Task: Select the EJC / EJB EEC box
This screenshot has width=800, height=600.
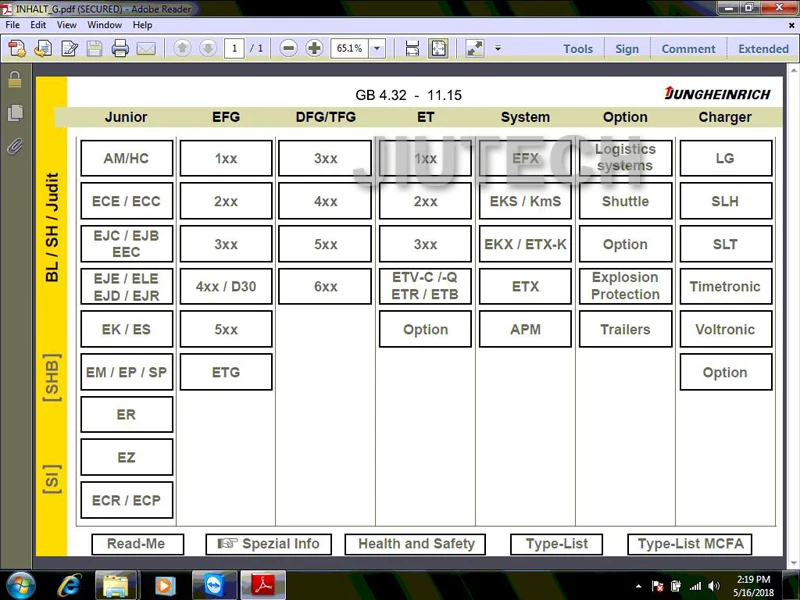Action: [127, 244]
